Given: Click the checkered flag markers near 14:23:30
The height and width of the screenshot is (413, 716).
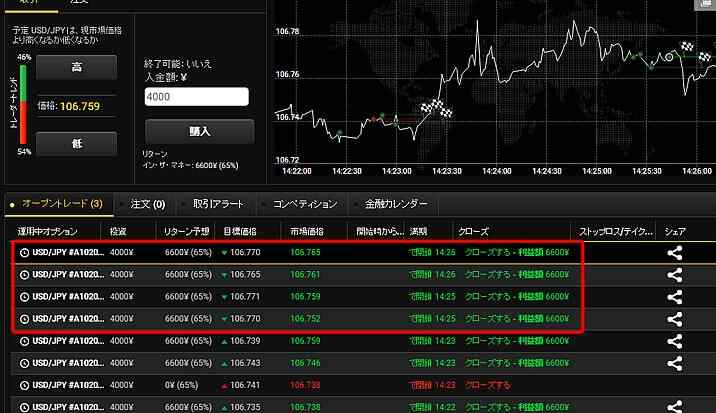Looking at the screenshot, I should click(x=437, y=108).
